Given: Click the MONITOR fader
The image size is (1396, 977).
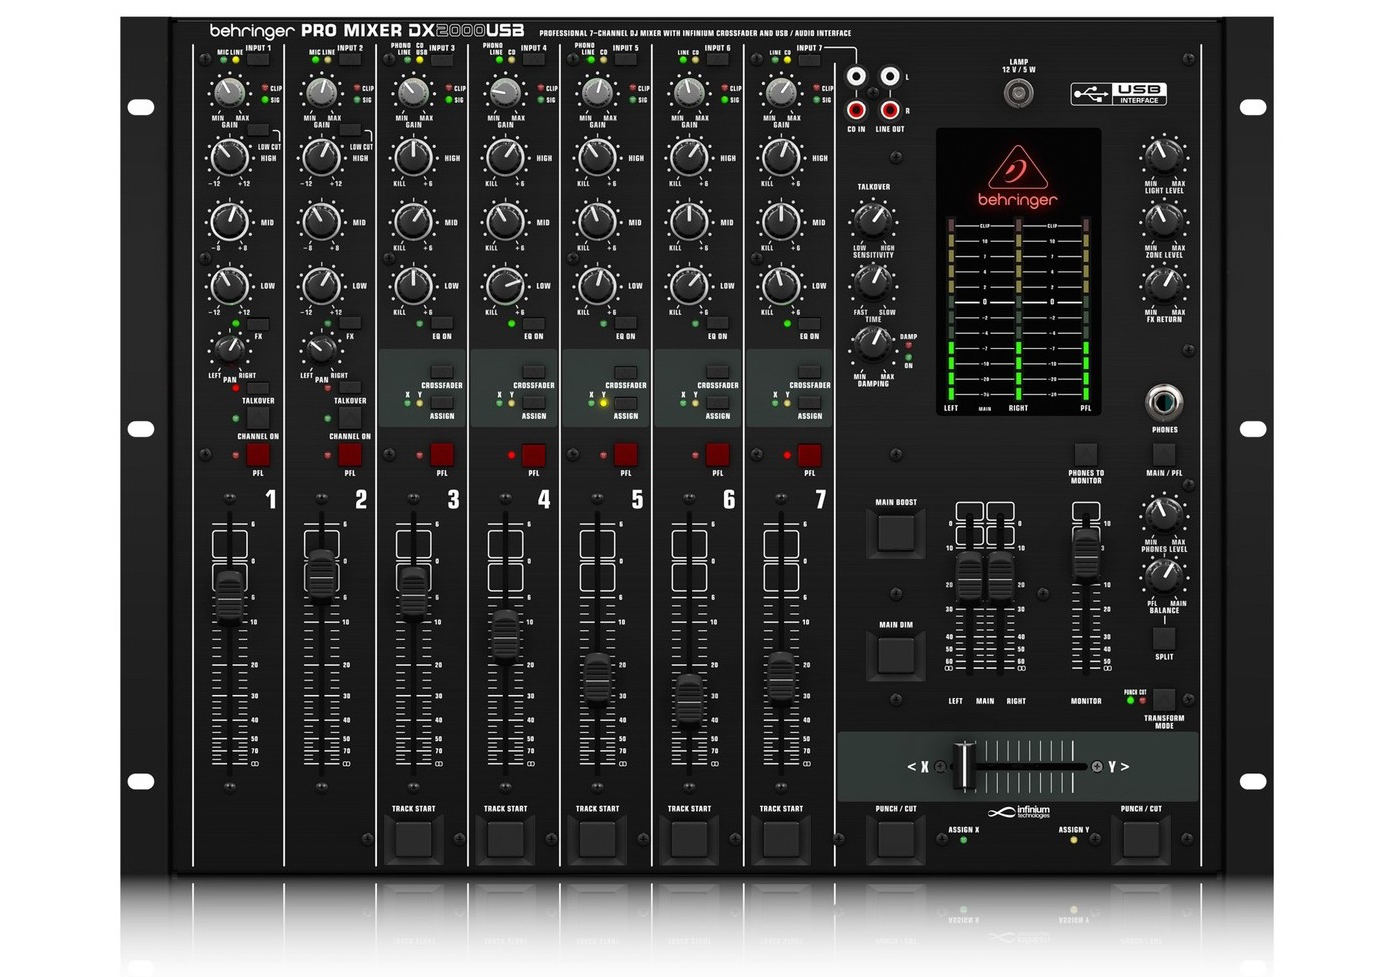Looking at the screenshot, I should point(1086,553).
